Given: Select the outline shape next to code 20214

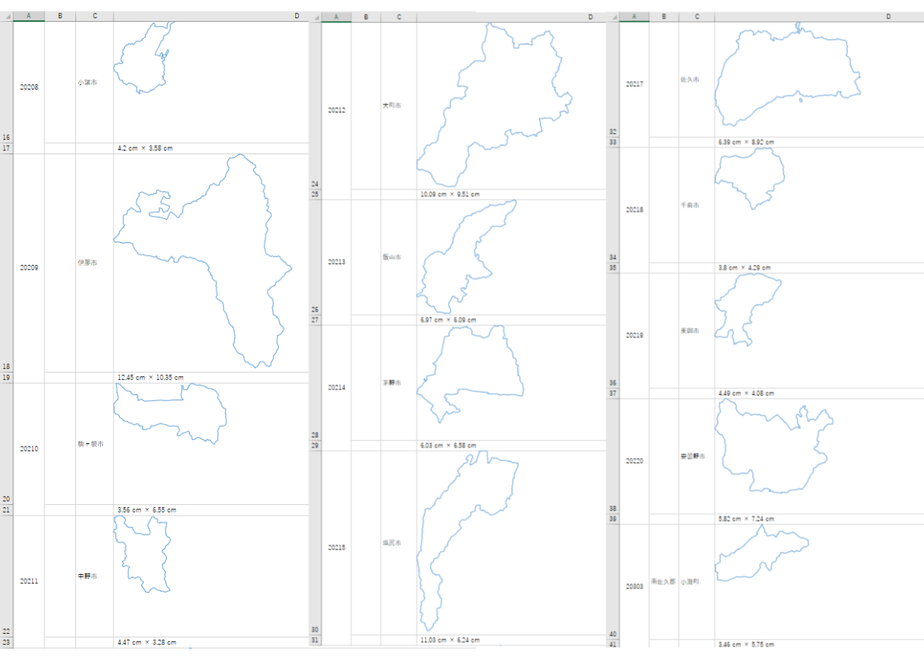Looking at the screenshot, I should (x=470, y=374).
